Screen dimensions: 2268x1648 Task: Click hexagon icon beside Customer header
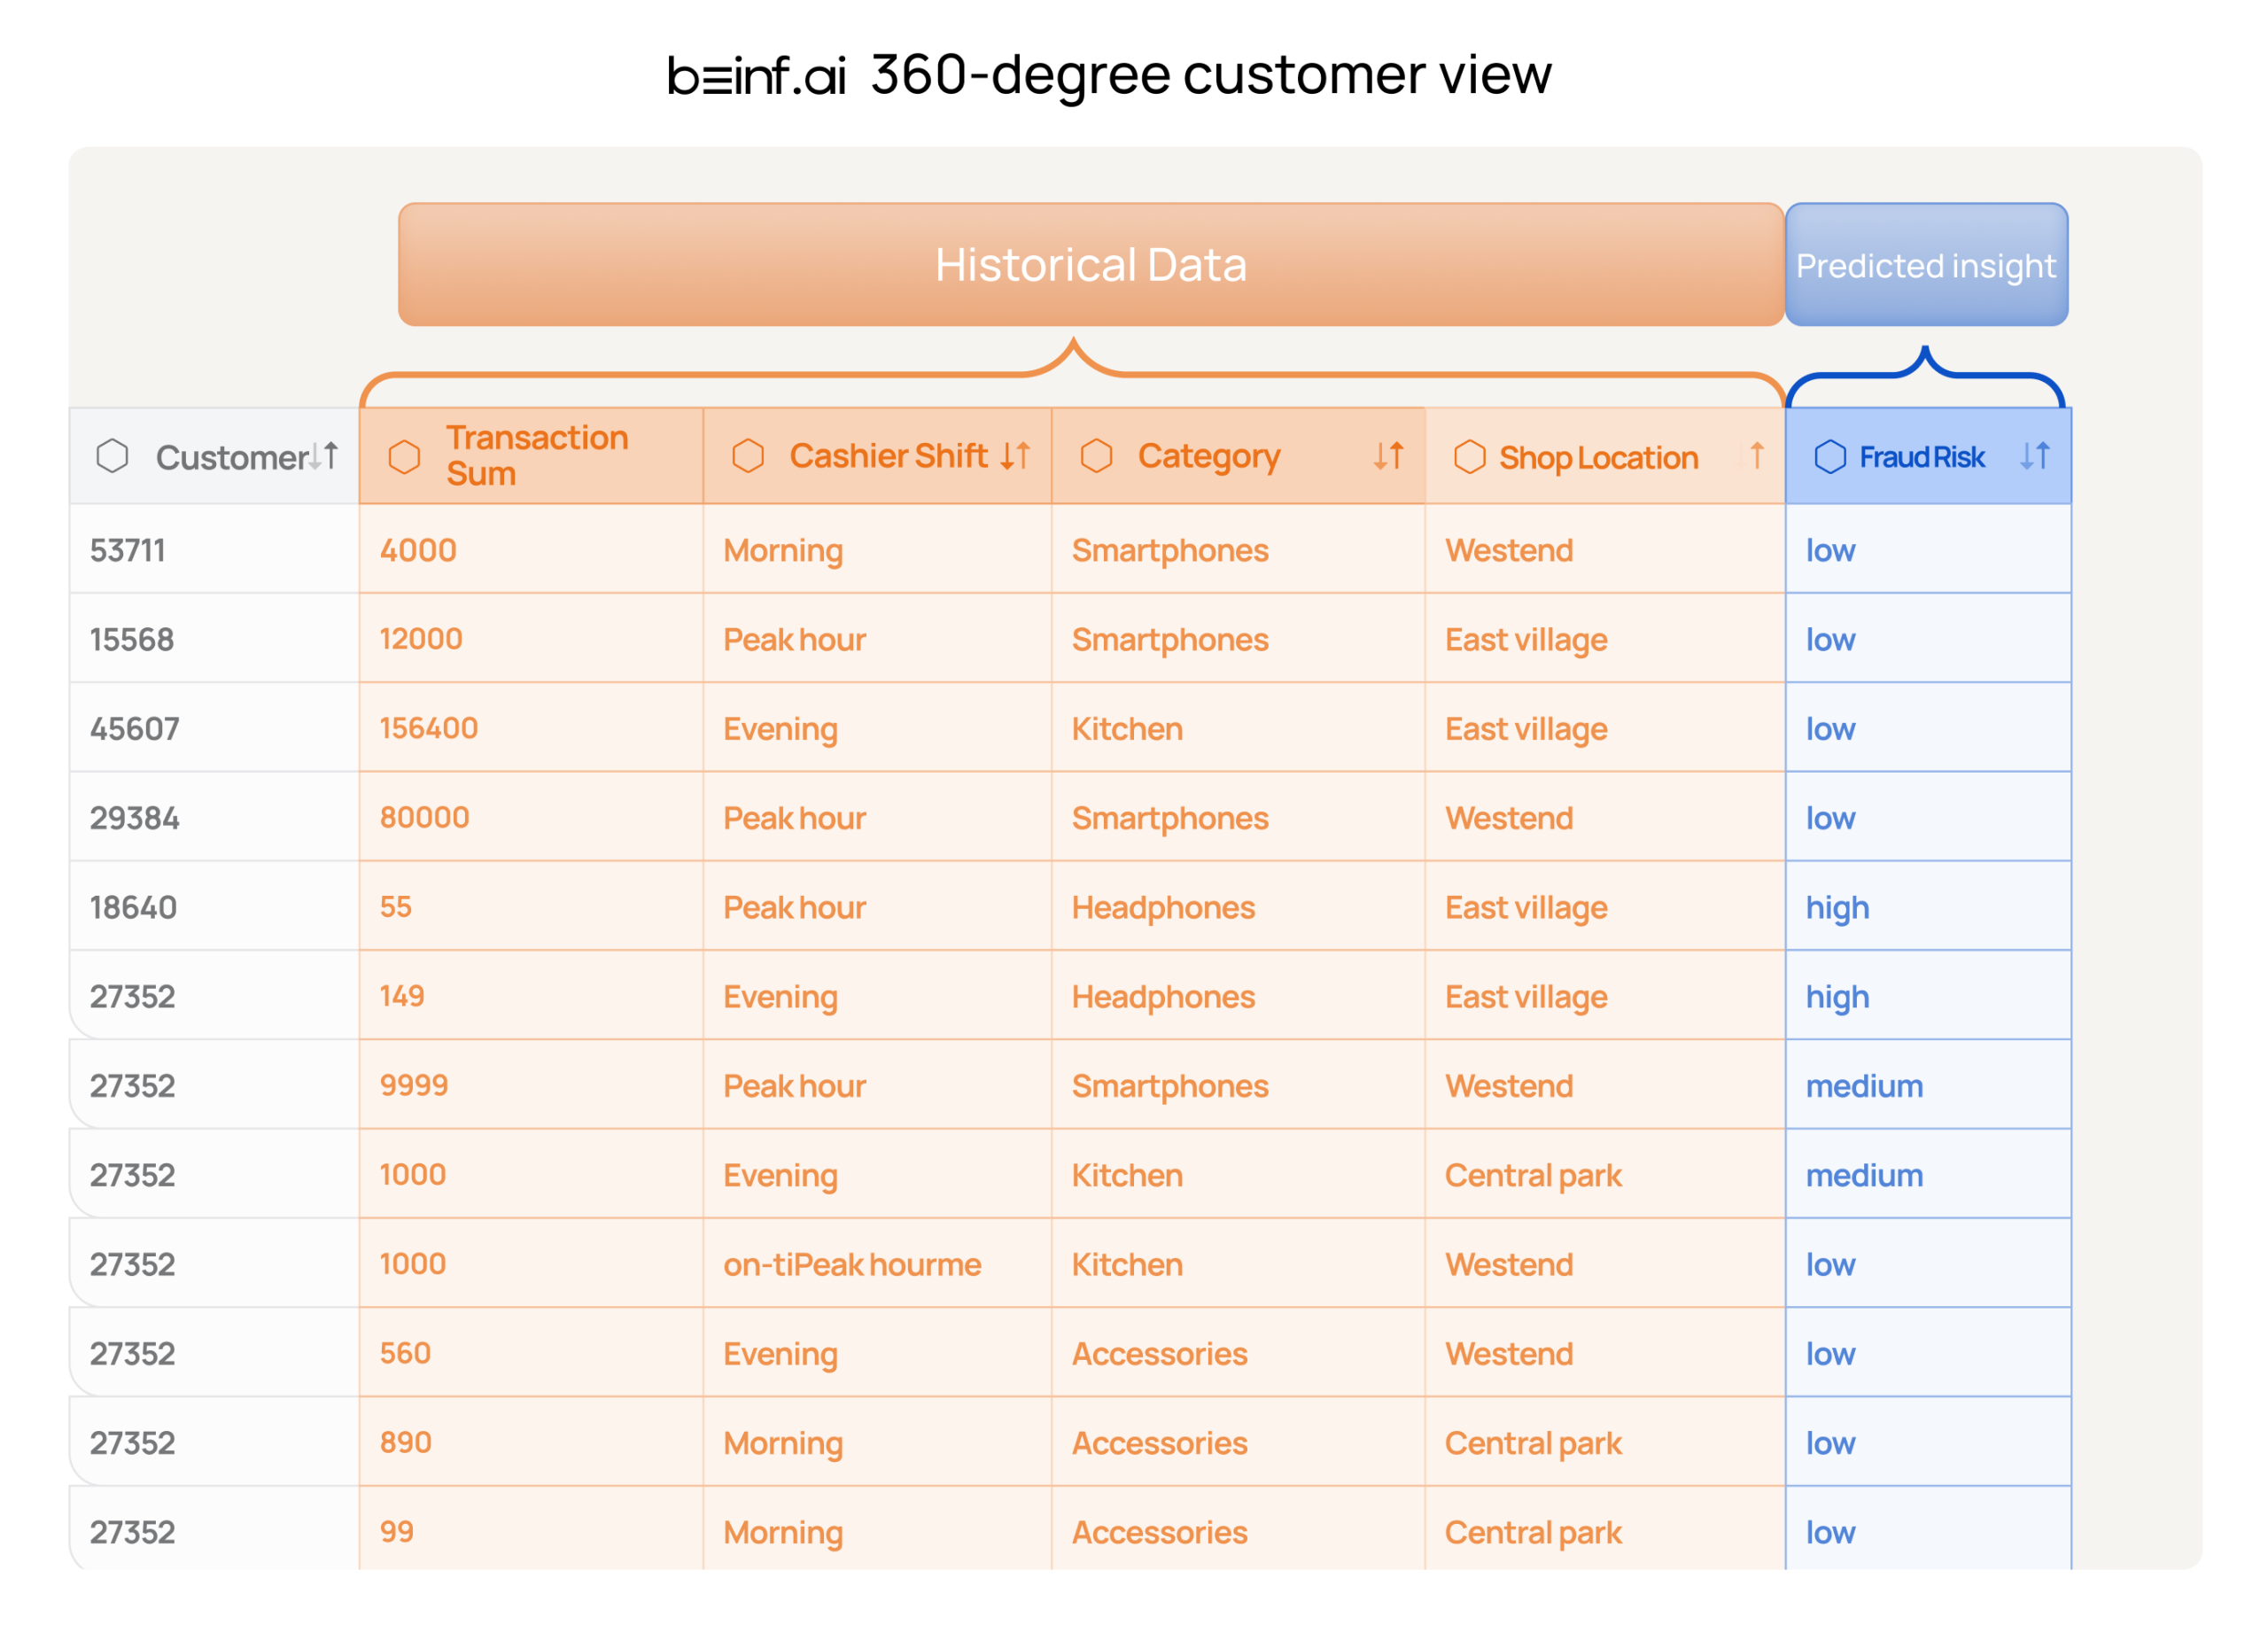tap(112, 456)
